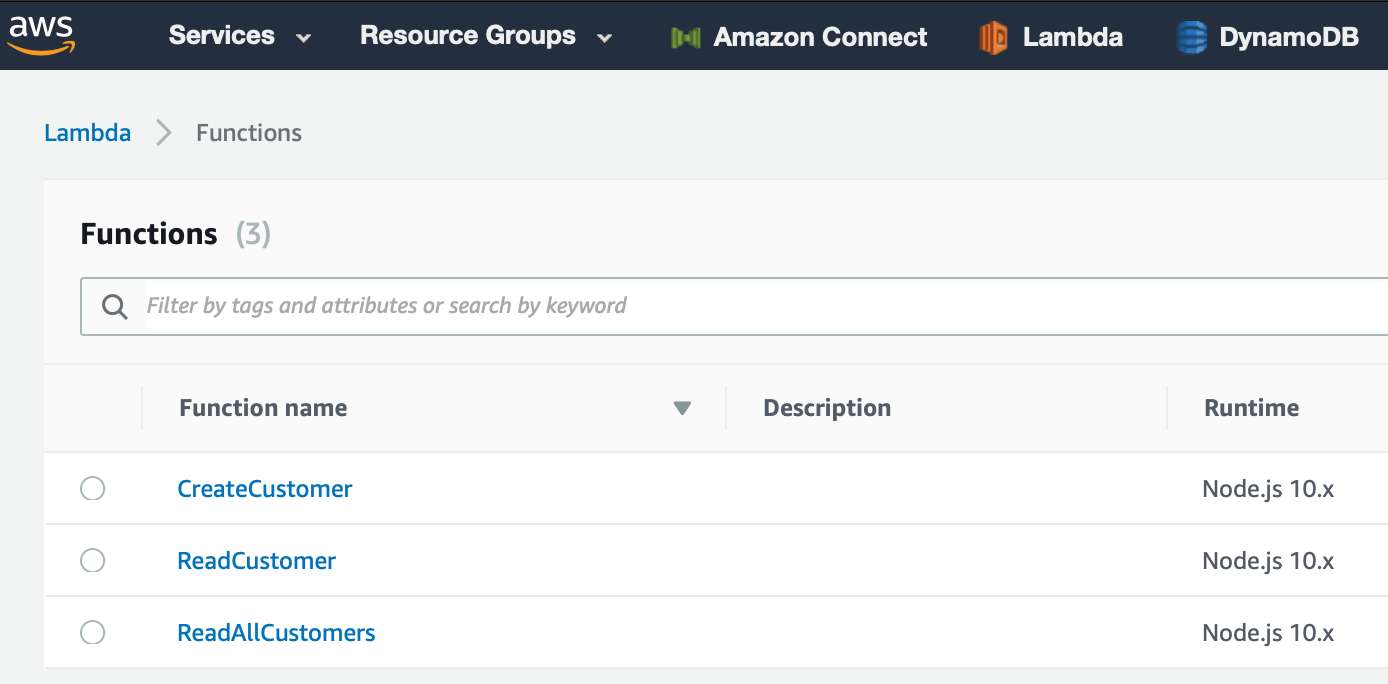Select the CreateCustomer radio button
1388x684 pixels.
(92, 488)
